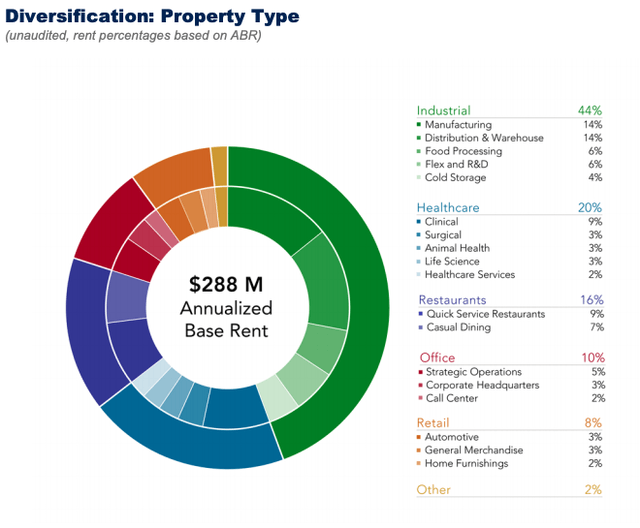Select the Office '10%' value

593,358
